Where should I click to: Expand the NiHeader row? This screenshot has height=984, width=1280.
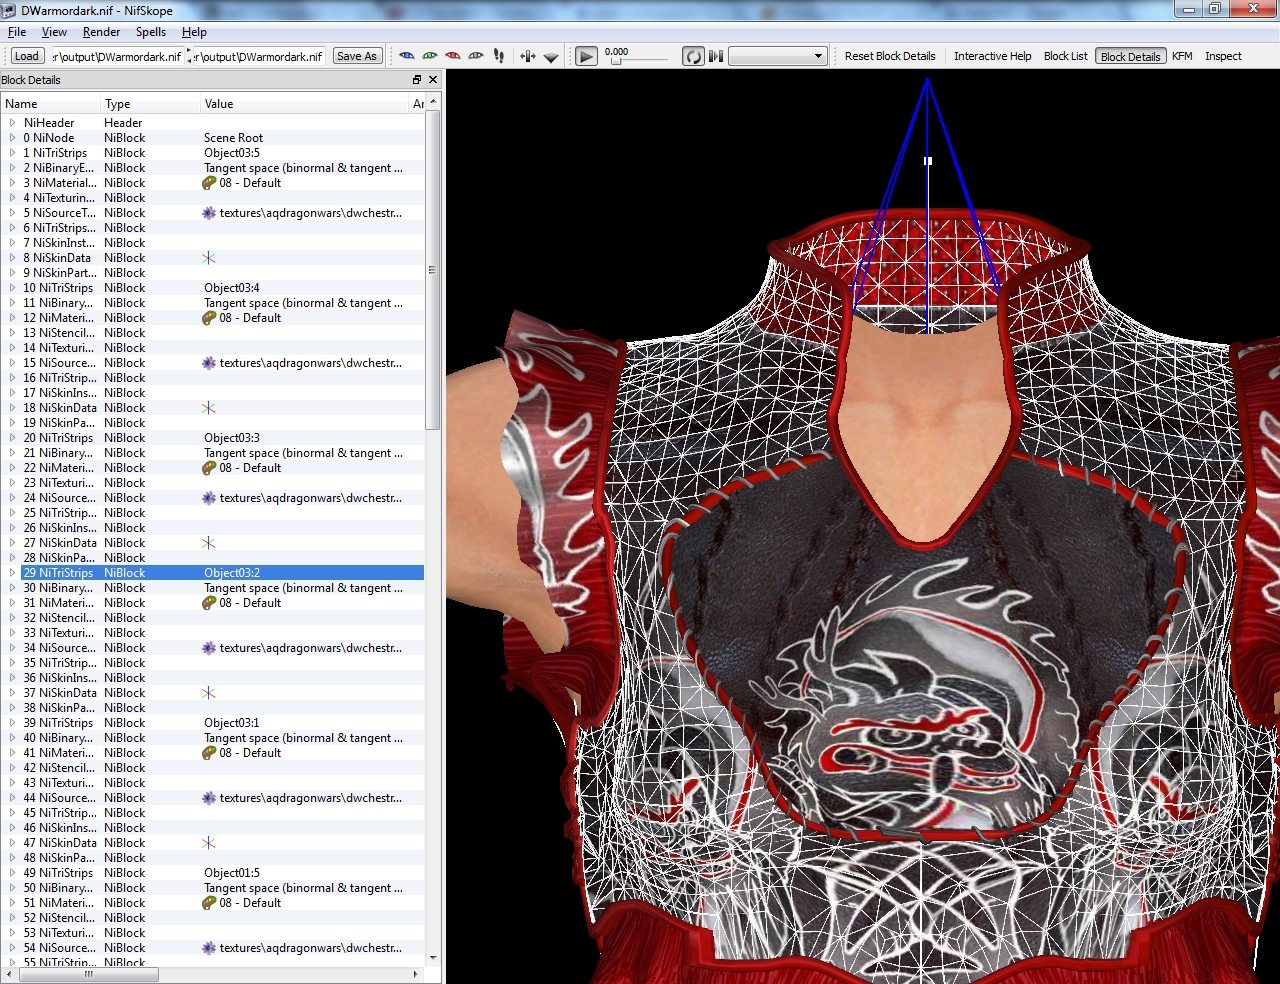(12, 123)
